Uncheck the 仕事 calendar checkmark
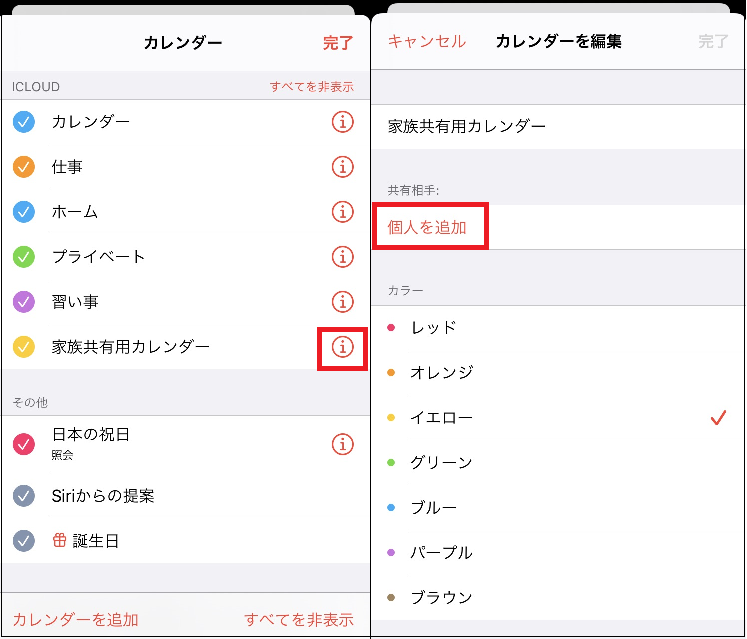The height and width of the screenshot is (639, 747). pyautogui.click(x=24, y=167)
